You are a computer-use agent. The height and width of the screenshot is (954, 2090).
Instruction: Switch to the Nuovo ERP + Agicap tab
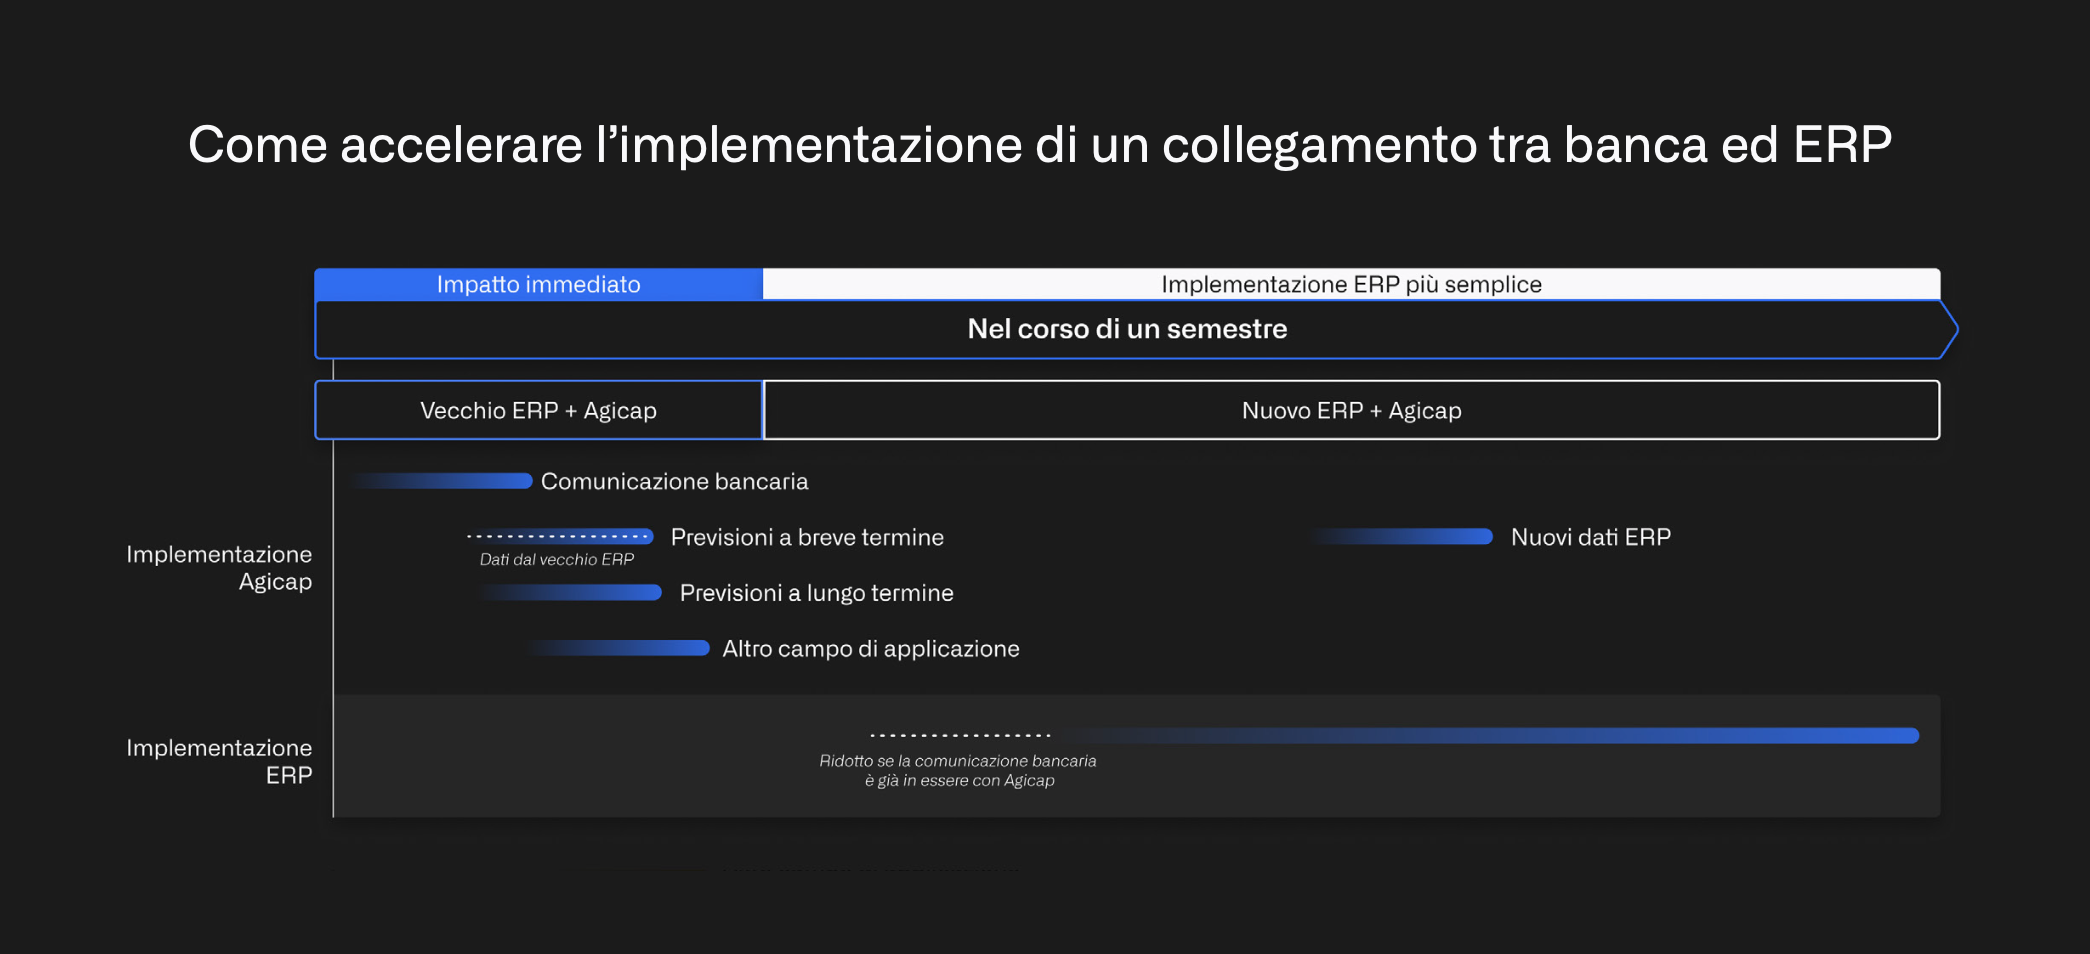point(1350,410)
